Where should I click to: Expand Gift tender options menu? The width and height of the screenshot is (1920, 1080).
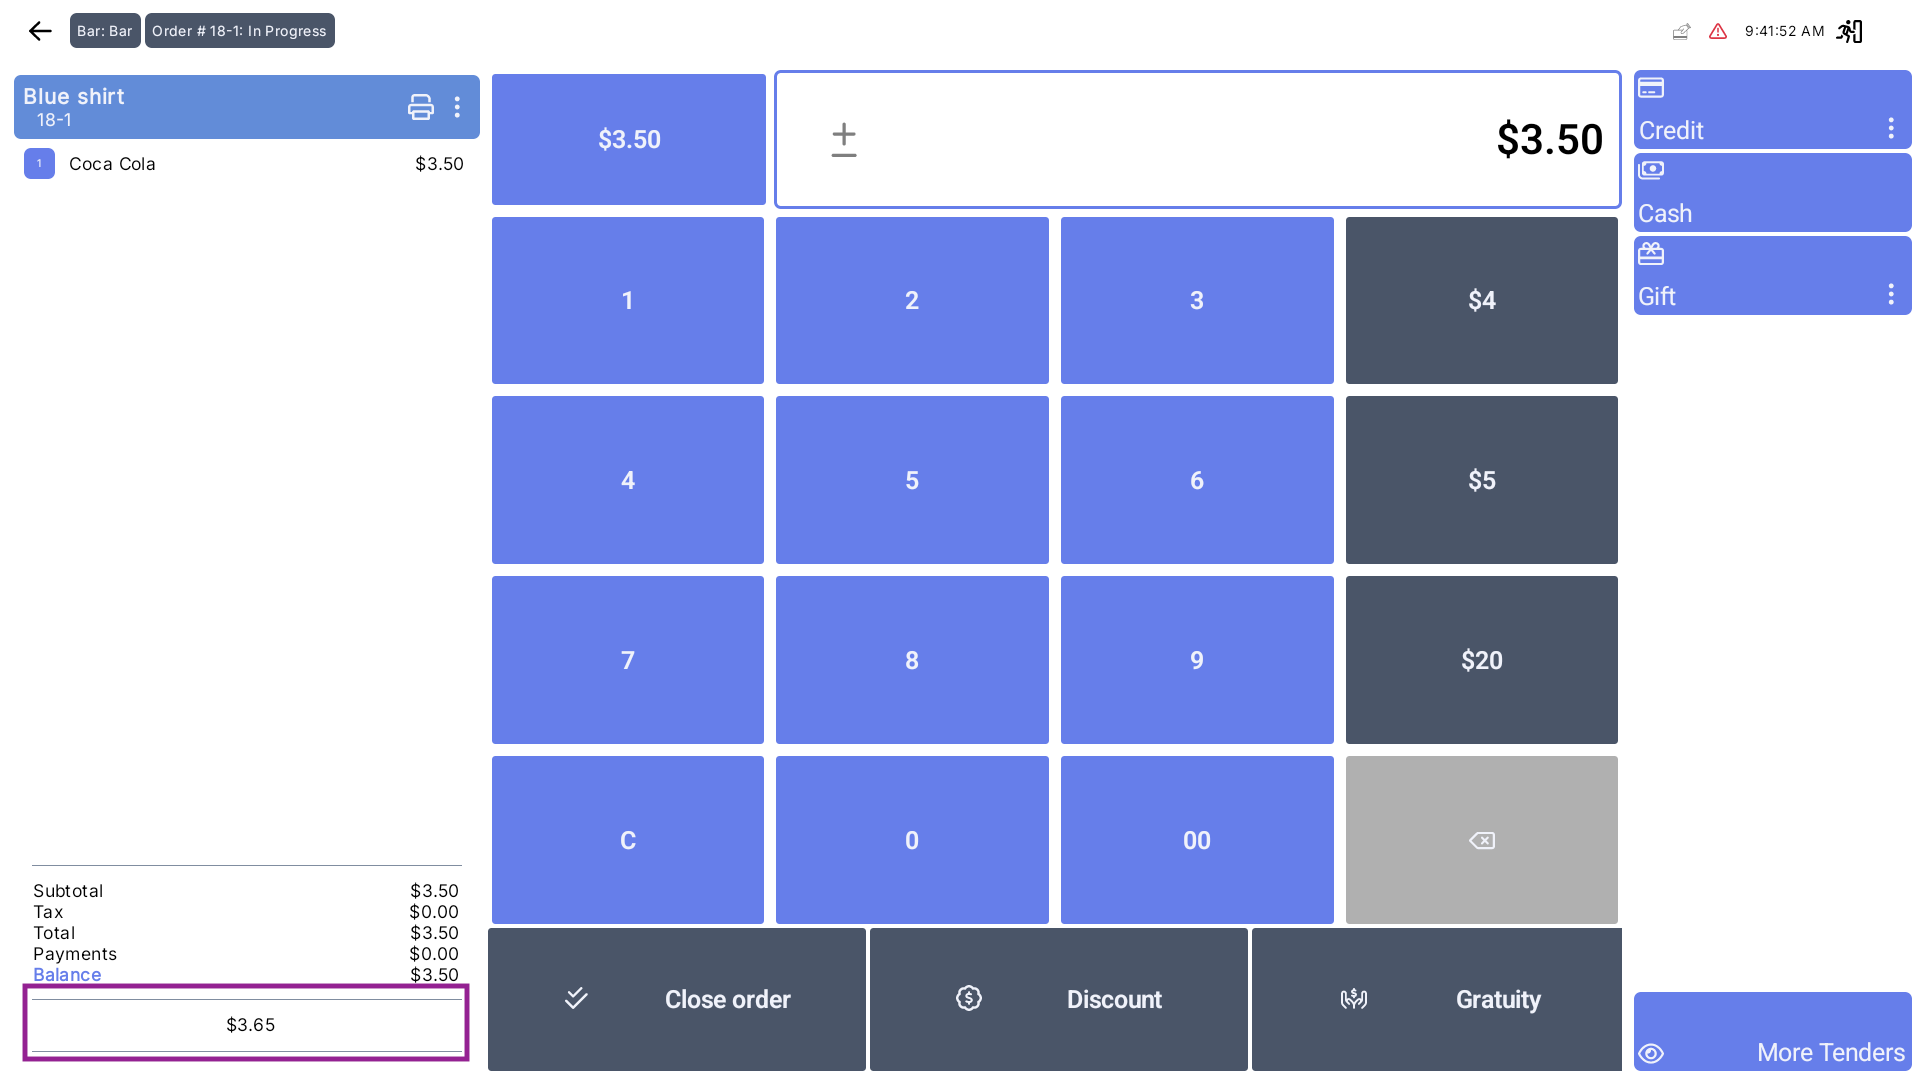tap(1890, 294)
